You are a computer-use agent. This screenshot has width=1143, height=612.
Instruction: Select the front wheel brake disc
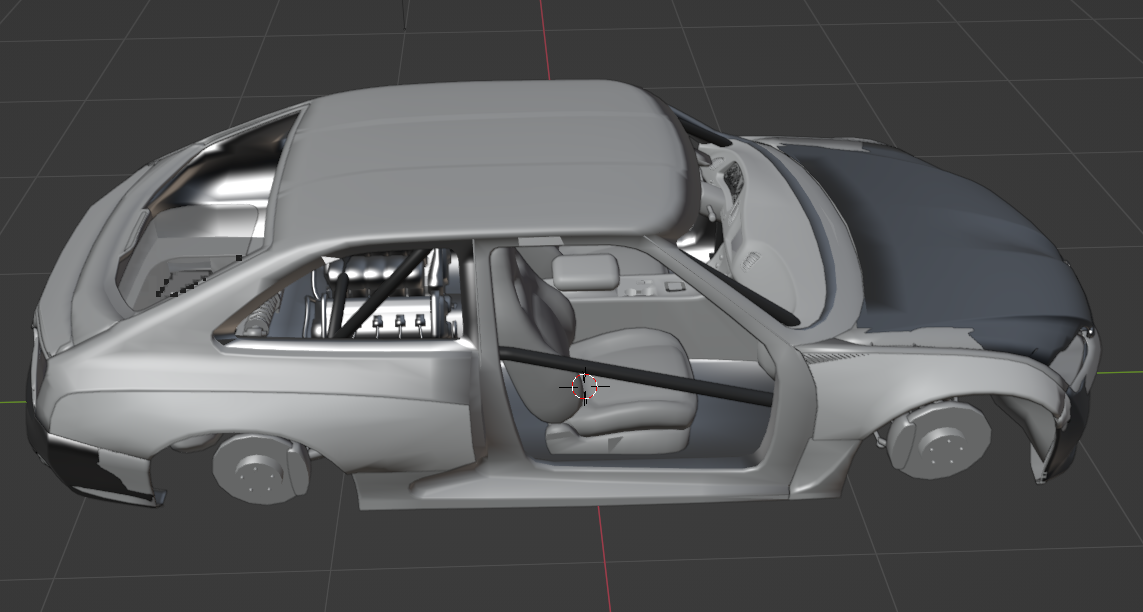tap(940, 441)
